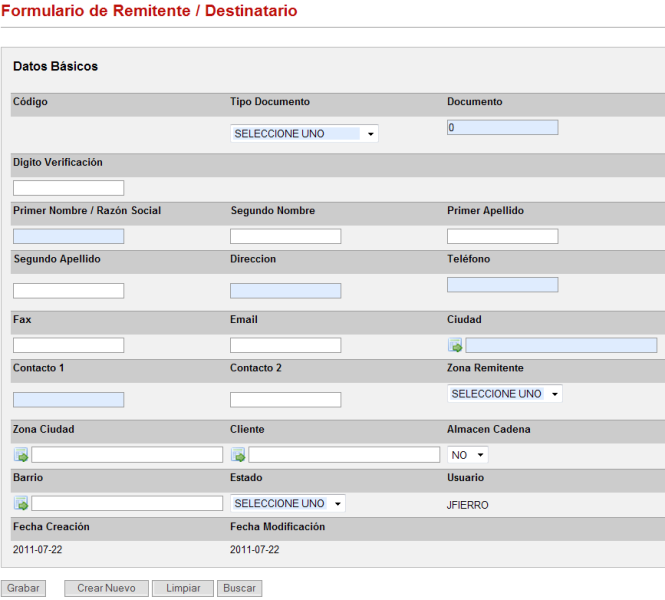
Task: Click the lookup icon beside Ciudad field
Action: (455, 346)
